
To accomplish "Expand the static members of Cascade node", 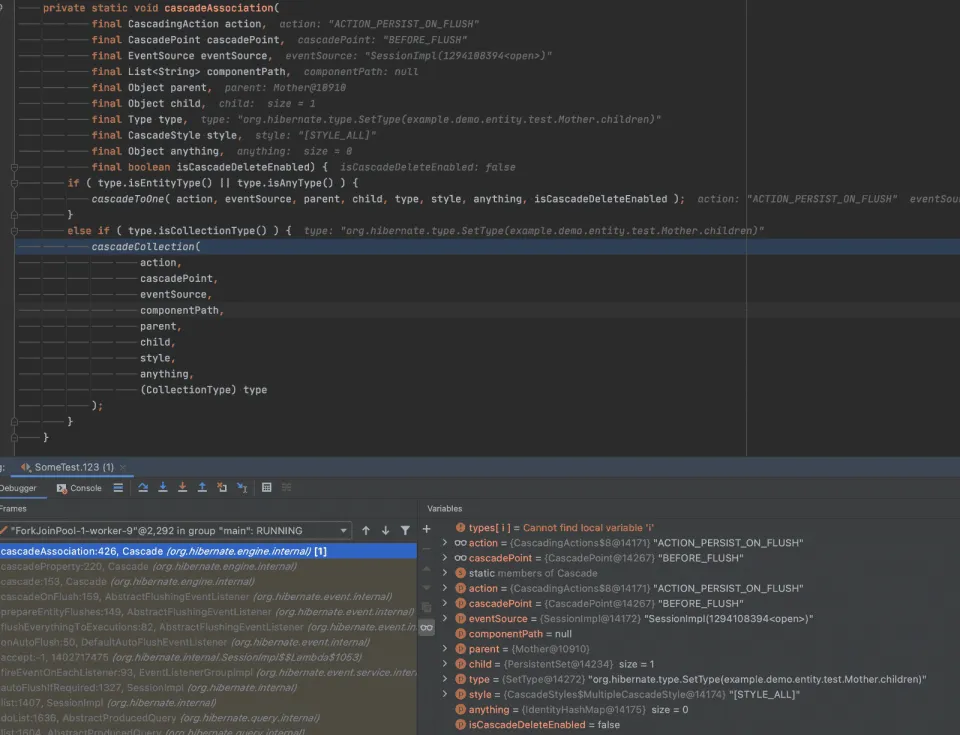I will 445,573.
